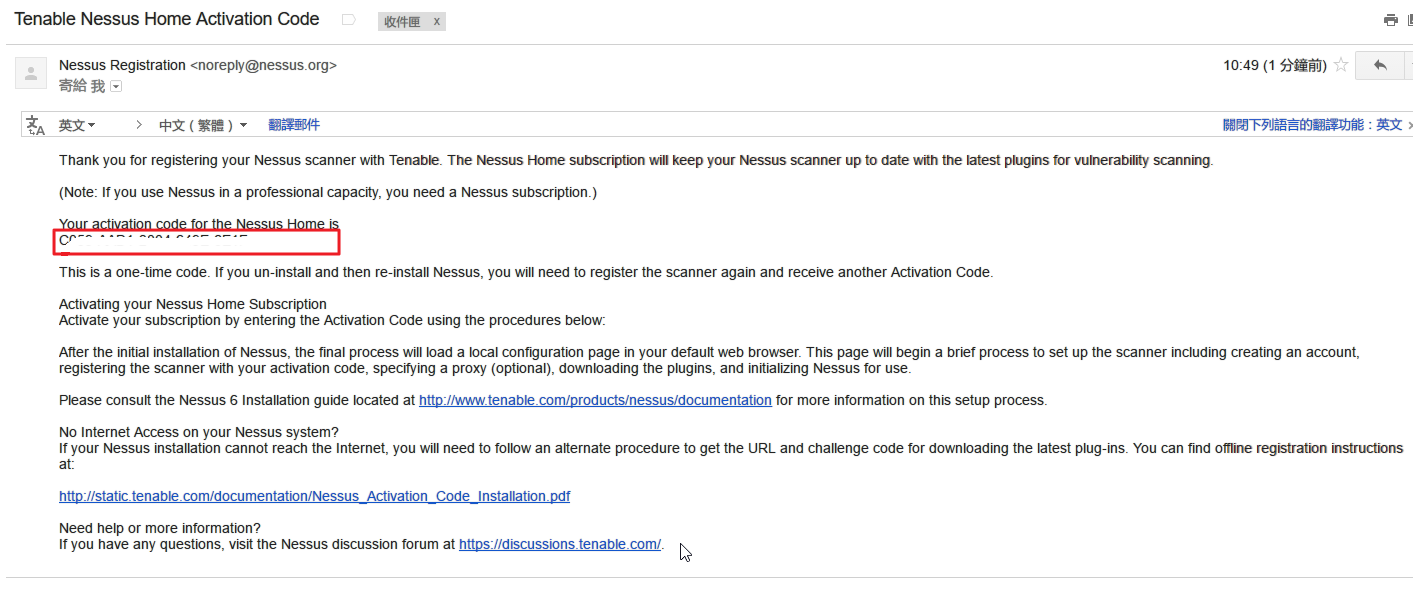Click the sender address "<noreply@nessus.org>"
This screenshot has height=589, width=1413.
(x=264, y=65)
